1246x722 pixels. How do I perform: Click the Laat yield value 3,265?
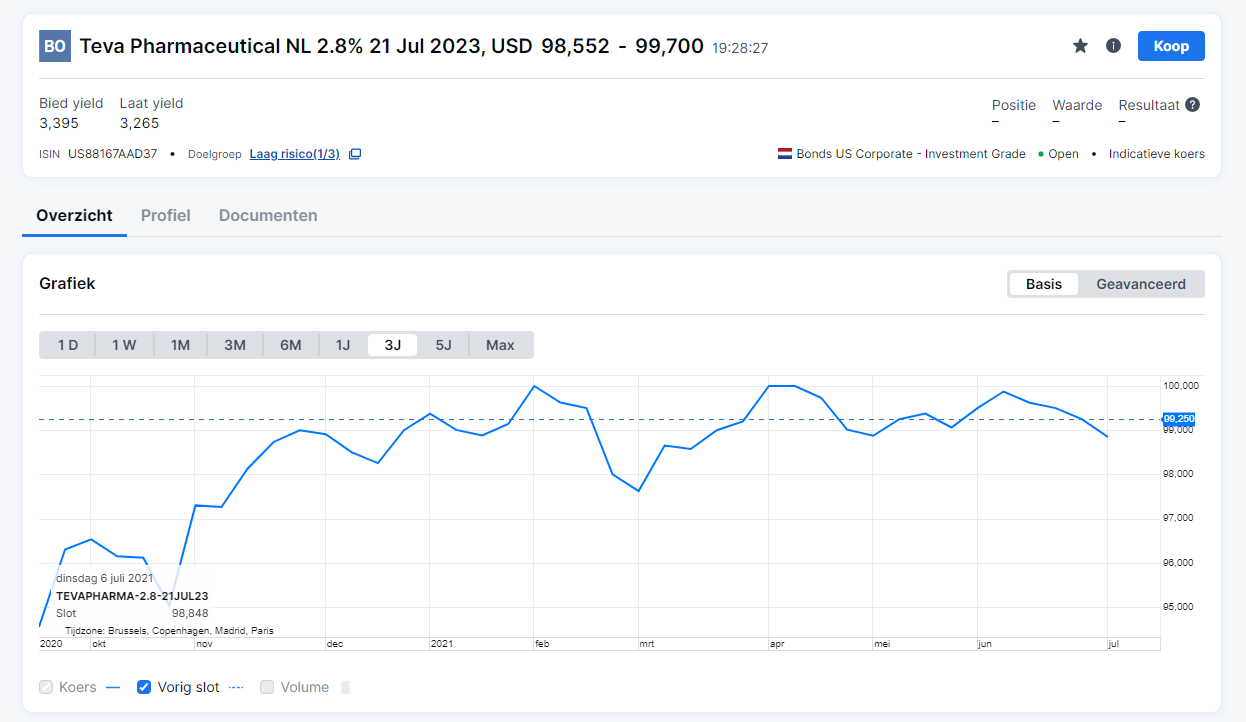coord(140,123)
